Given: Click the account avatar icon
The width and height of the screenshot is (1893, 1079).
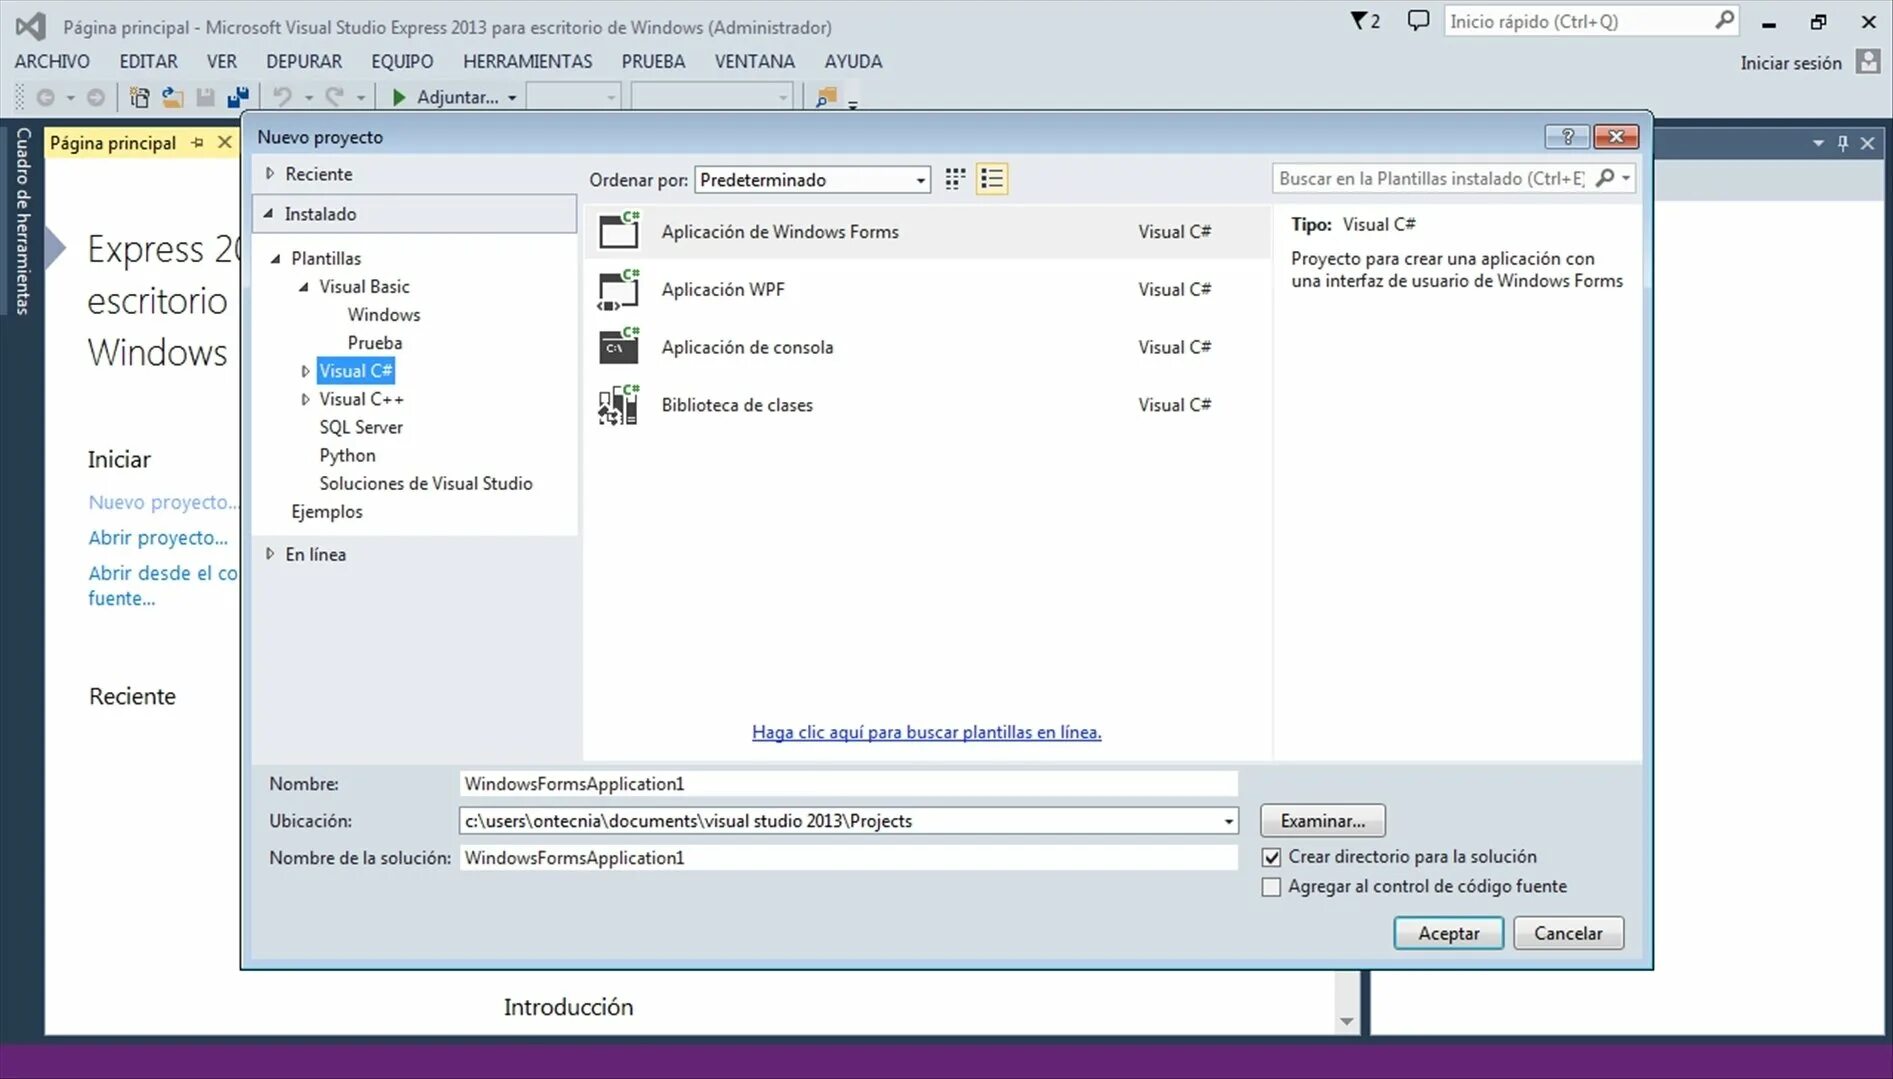Looking at the screenshot, I should 1868,62.
